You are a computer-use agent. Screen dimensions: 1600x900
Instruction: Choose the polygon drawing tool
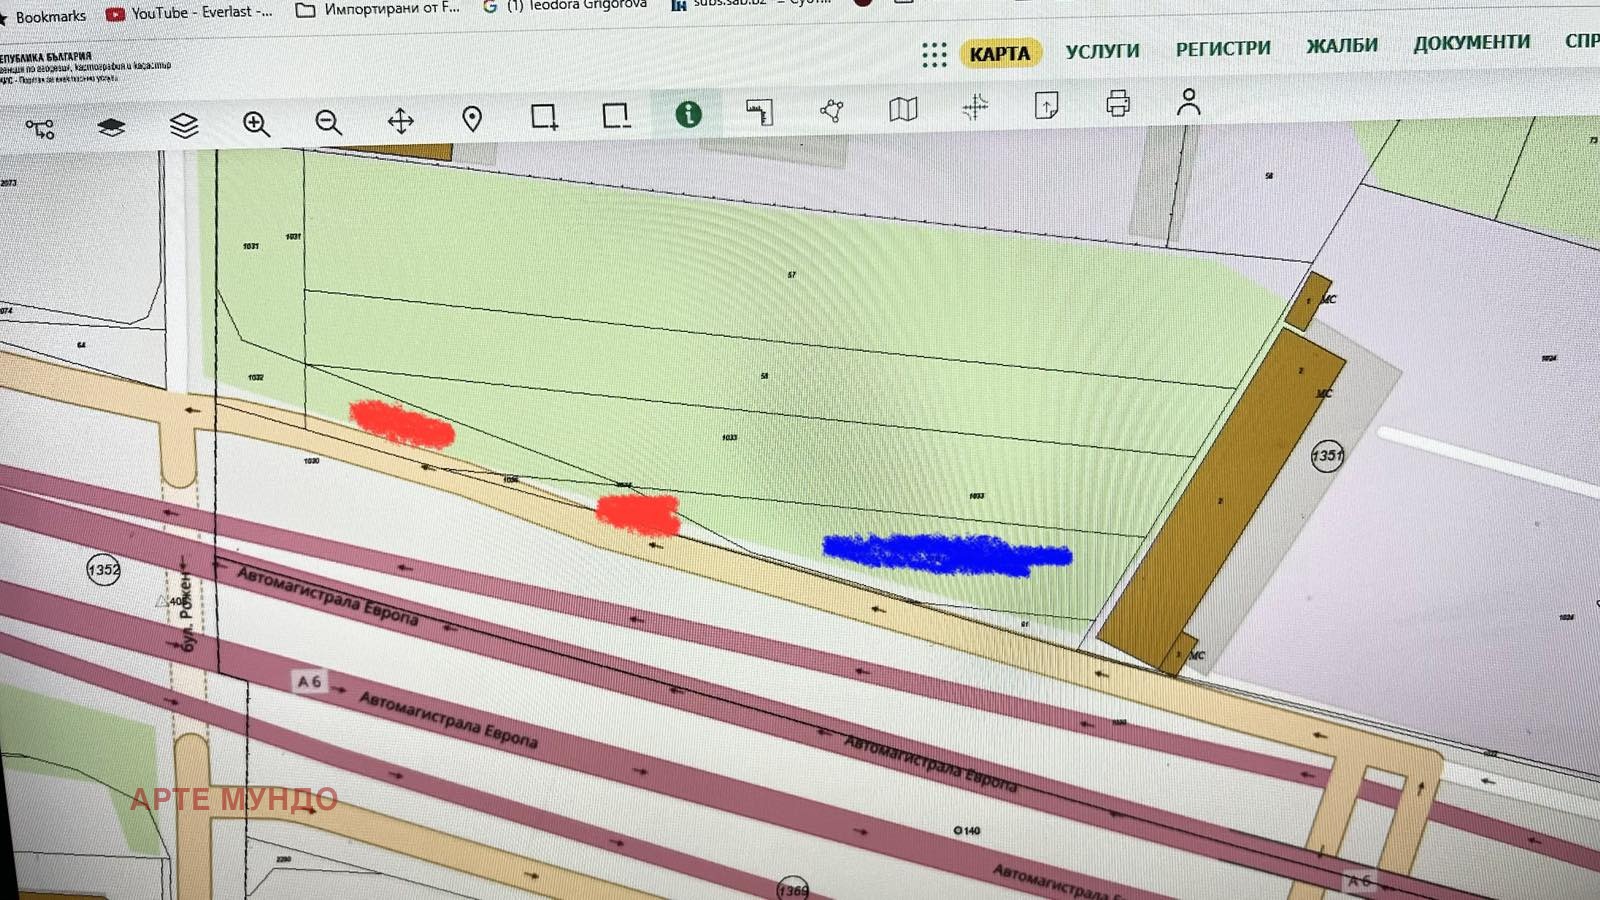832,110
